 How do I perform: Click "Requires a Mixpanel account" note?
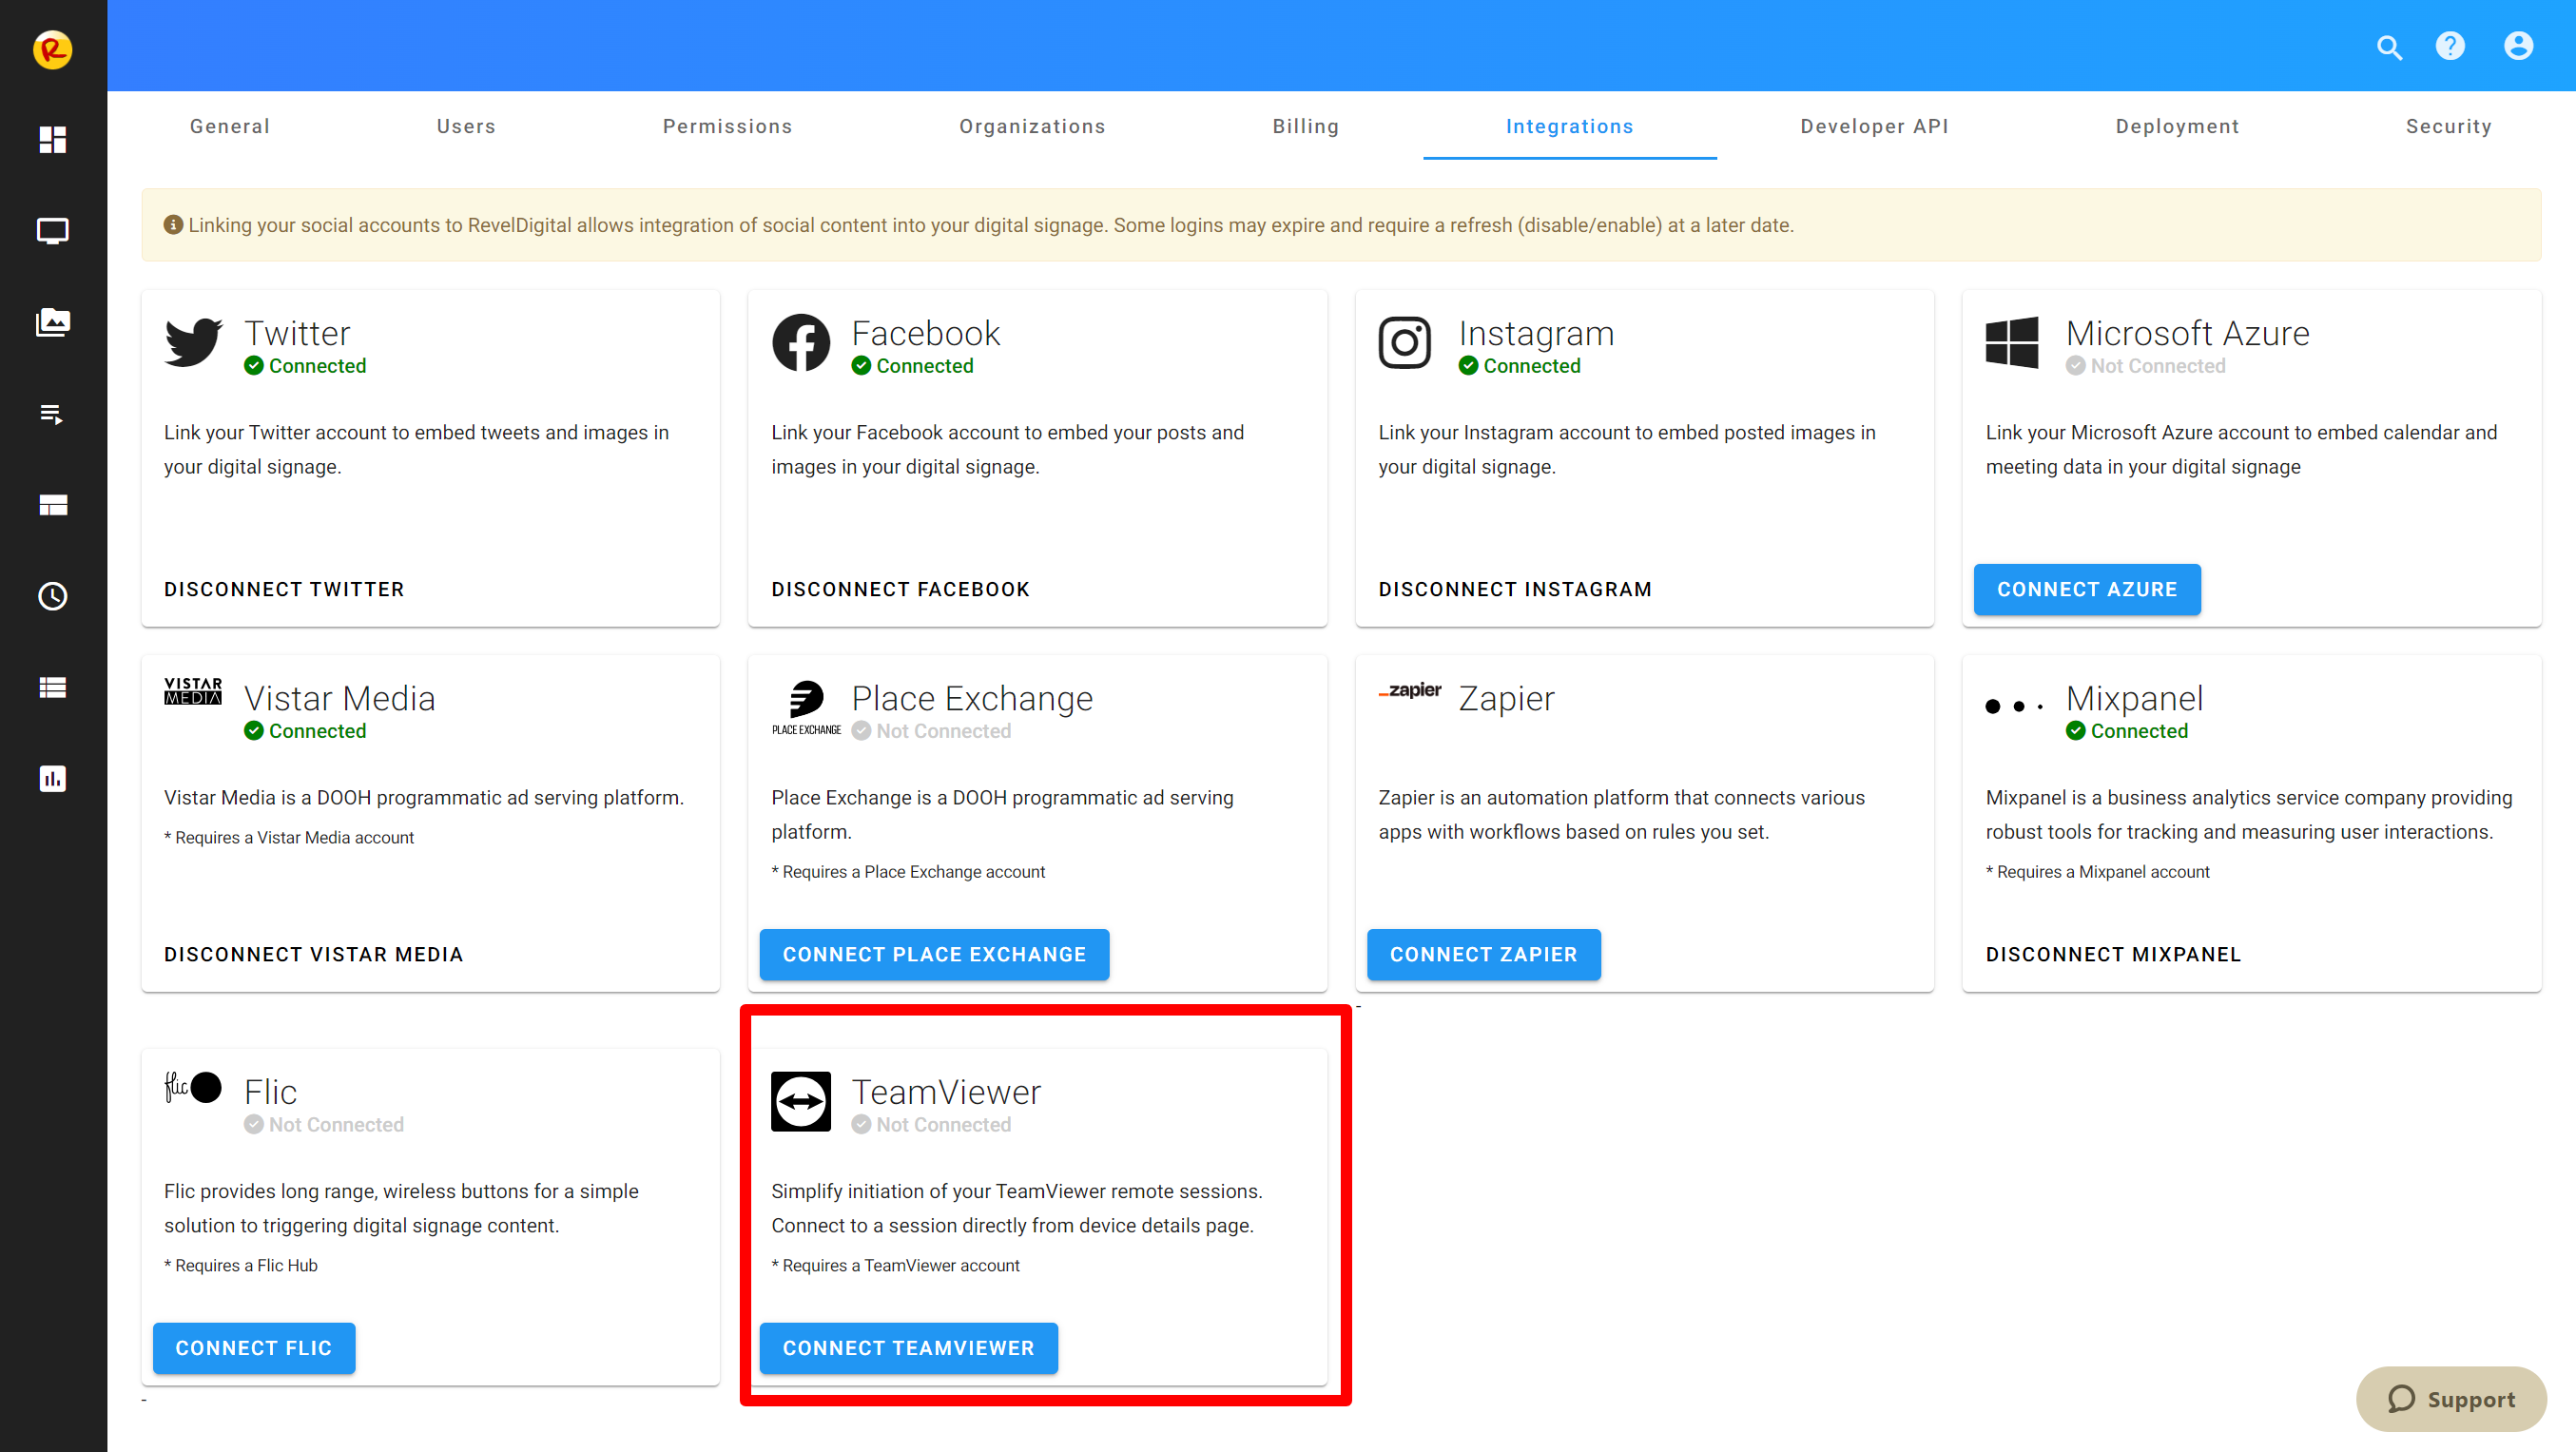click(x=2097, y=871)
